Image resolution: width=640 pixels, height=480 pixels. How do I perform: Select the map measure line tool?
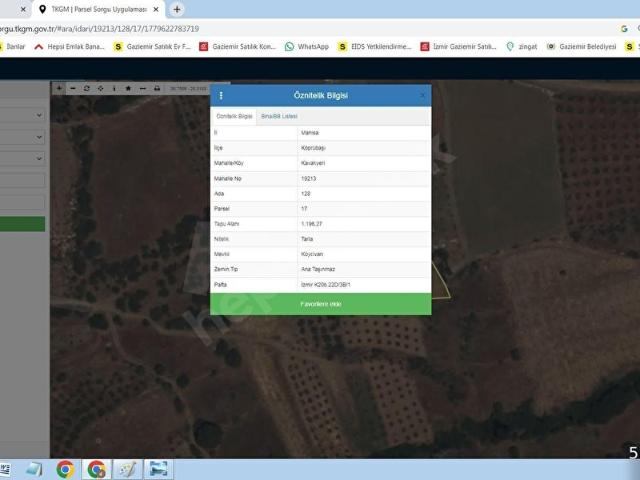pos(142,88)
